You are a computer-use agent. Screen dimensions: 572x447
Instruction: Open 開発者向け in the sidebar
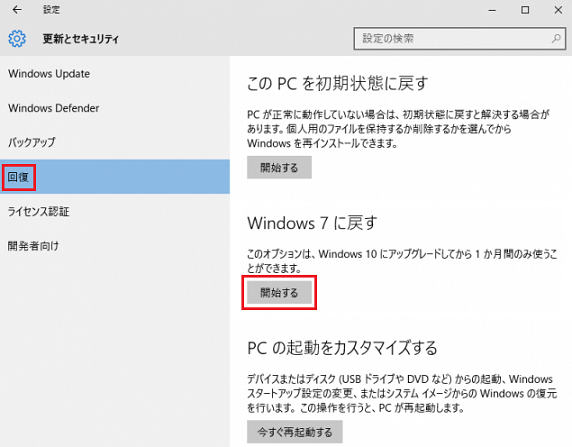115,246
